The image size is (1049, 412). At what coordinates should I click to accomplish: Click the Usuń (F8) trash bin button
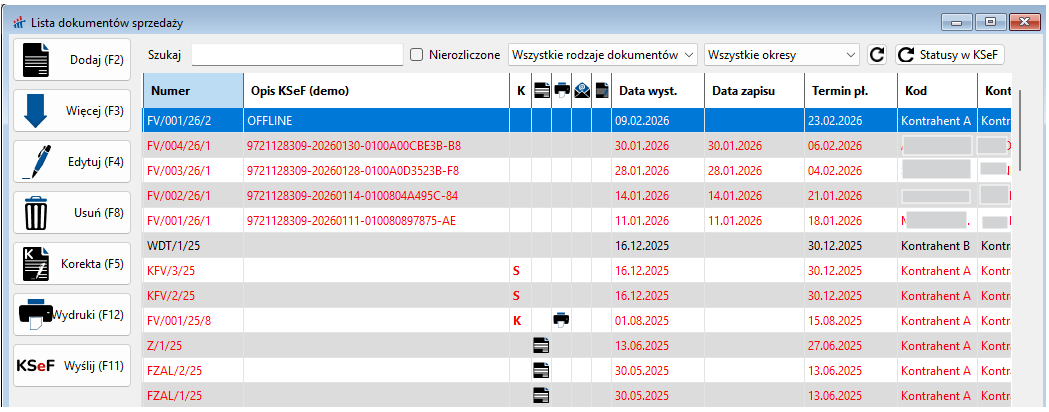[71, 213]
